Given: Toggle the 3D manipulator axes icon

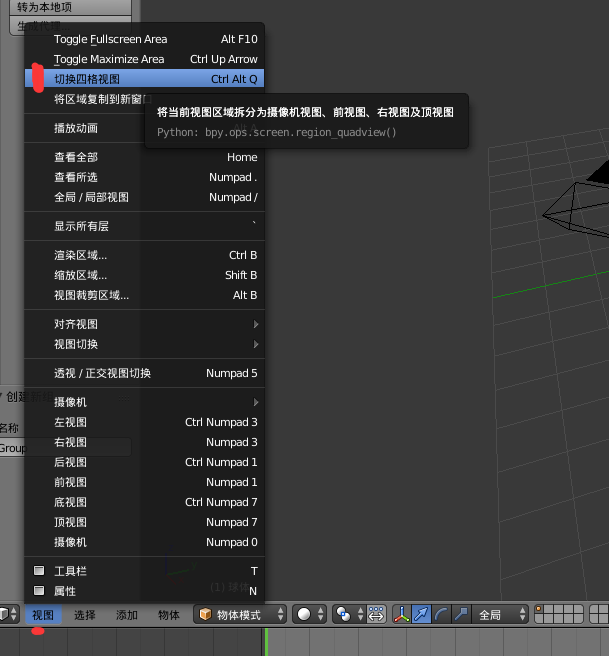Looking at the screenshot, I should pos(401,614).
